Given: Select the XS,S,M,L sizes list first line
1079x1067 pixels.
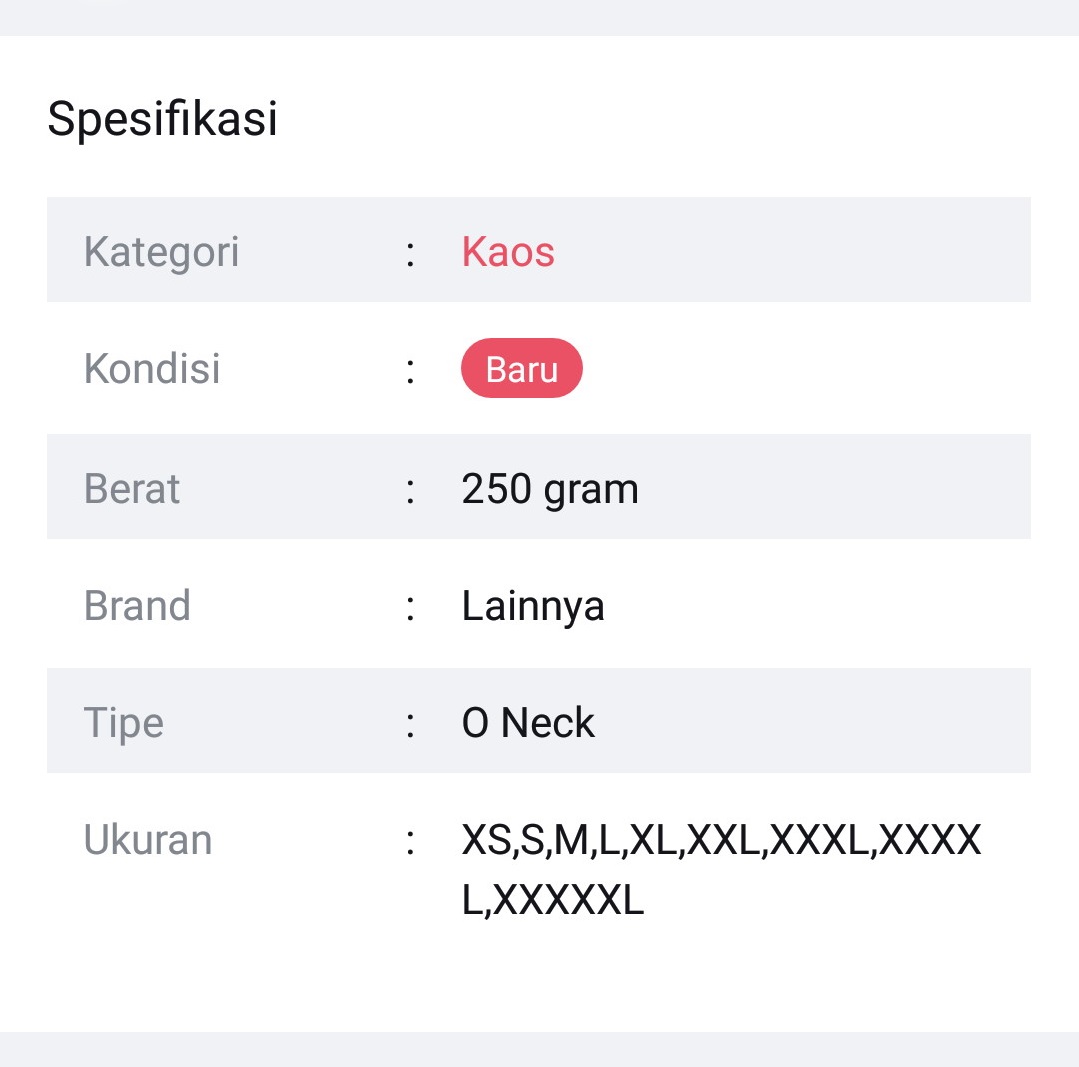Looking at the screenshot, I should (x=721, y=840).
